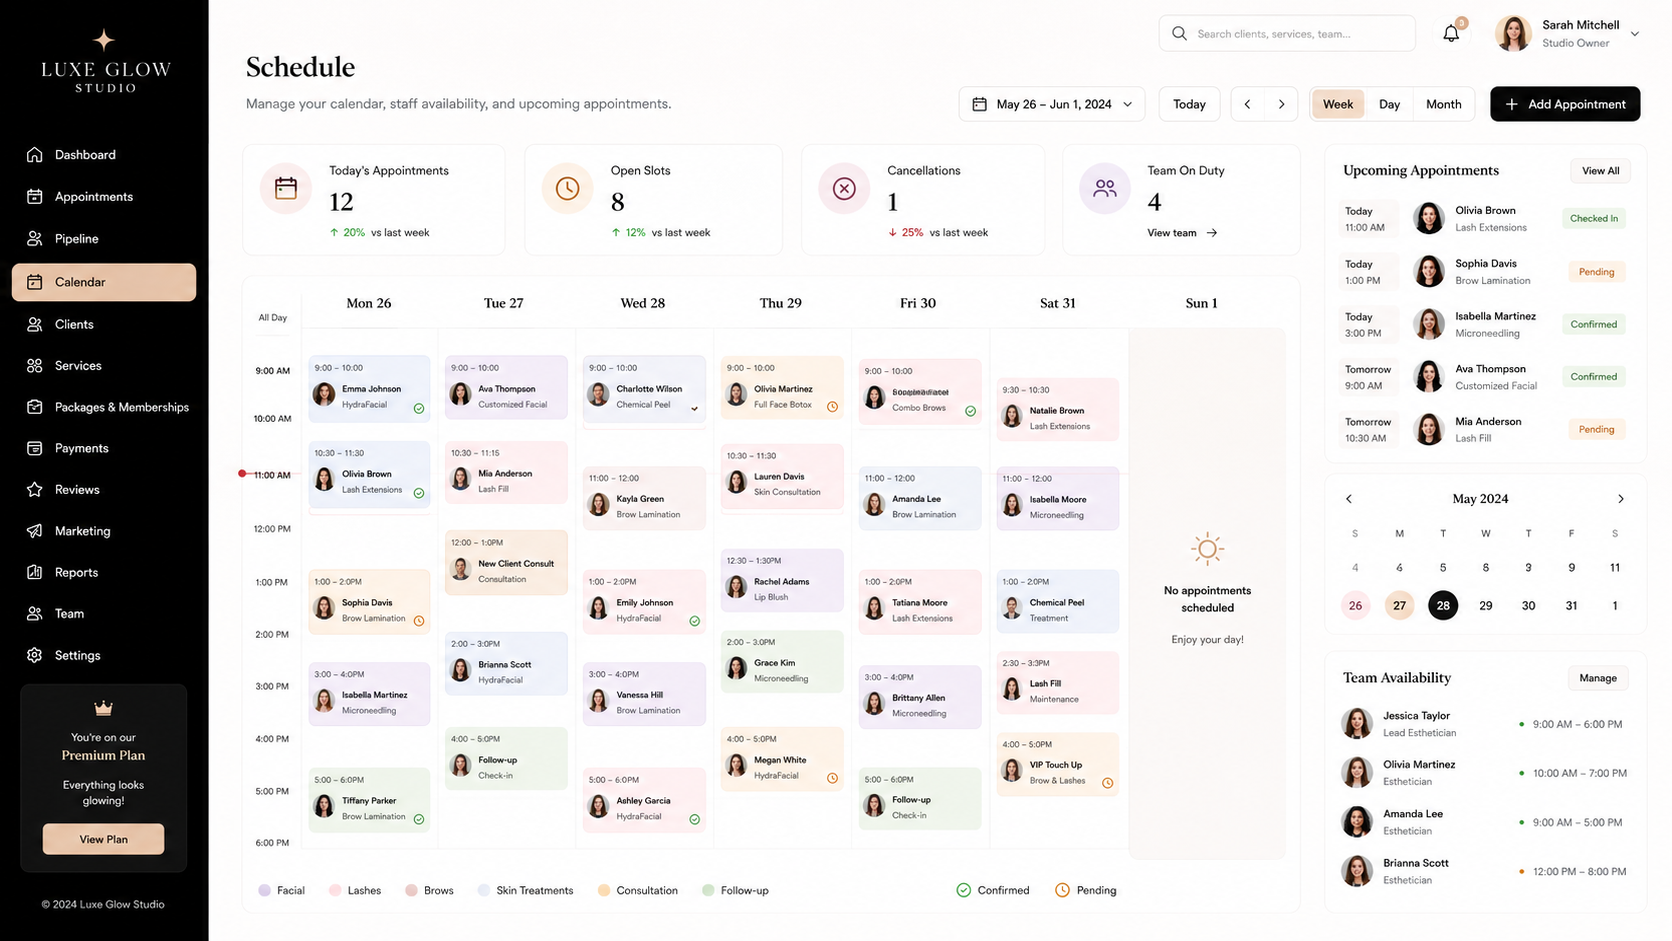Click the Today's Appointments calendar icon
The width and height of the screenshot is (1672, 941).
tap(286, 188)
